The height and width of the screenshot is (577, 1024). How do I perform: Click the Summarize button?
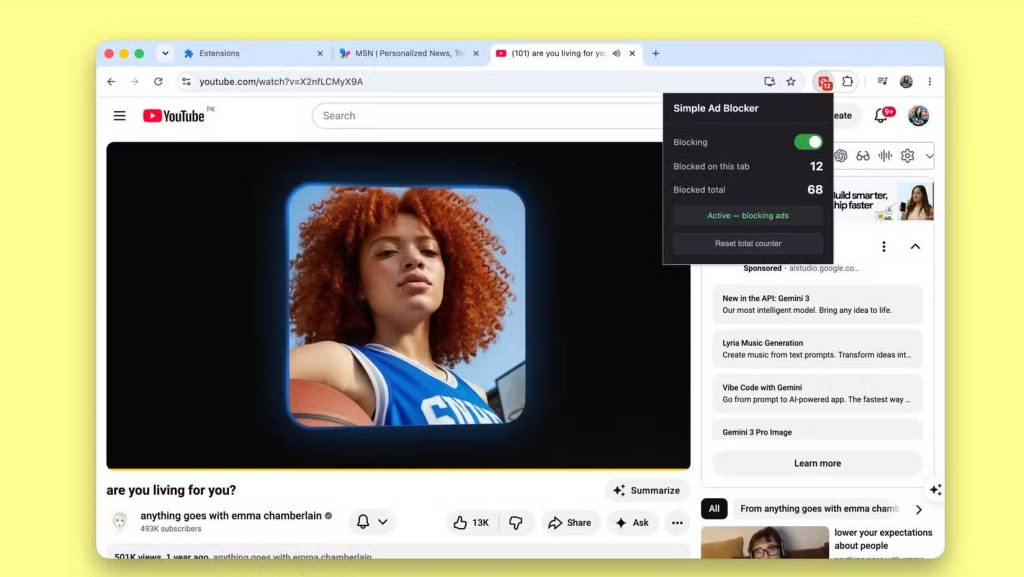tap(646, 490)
